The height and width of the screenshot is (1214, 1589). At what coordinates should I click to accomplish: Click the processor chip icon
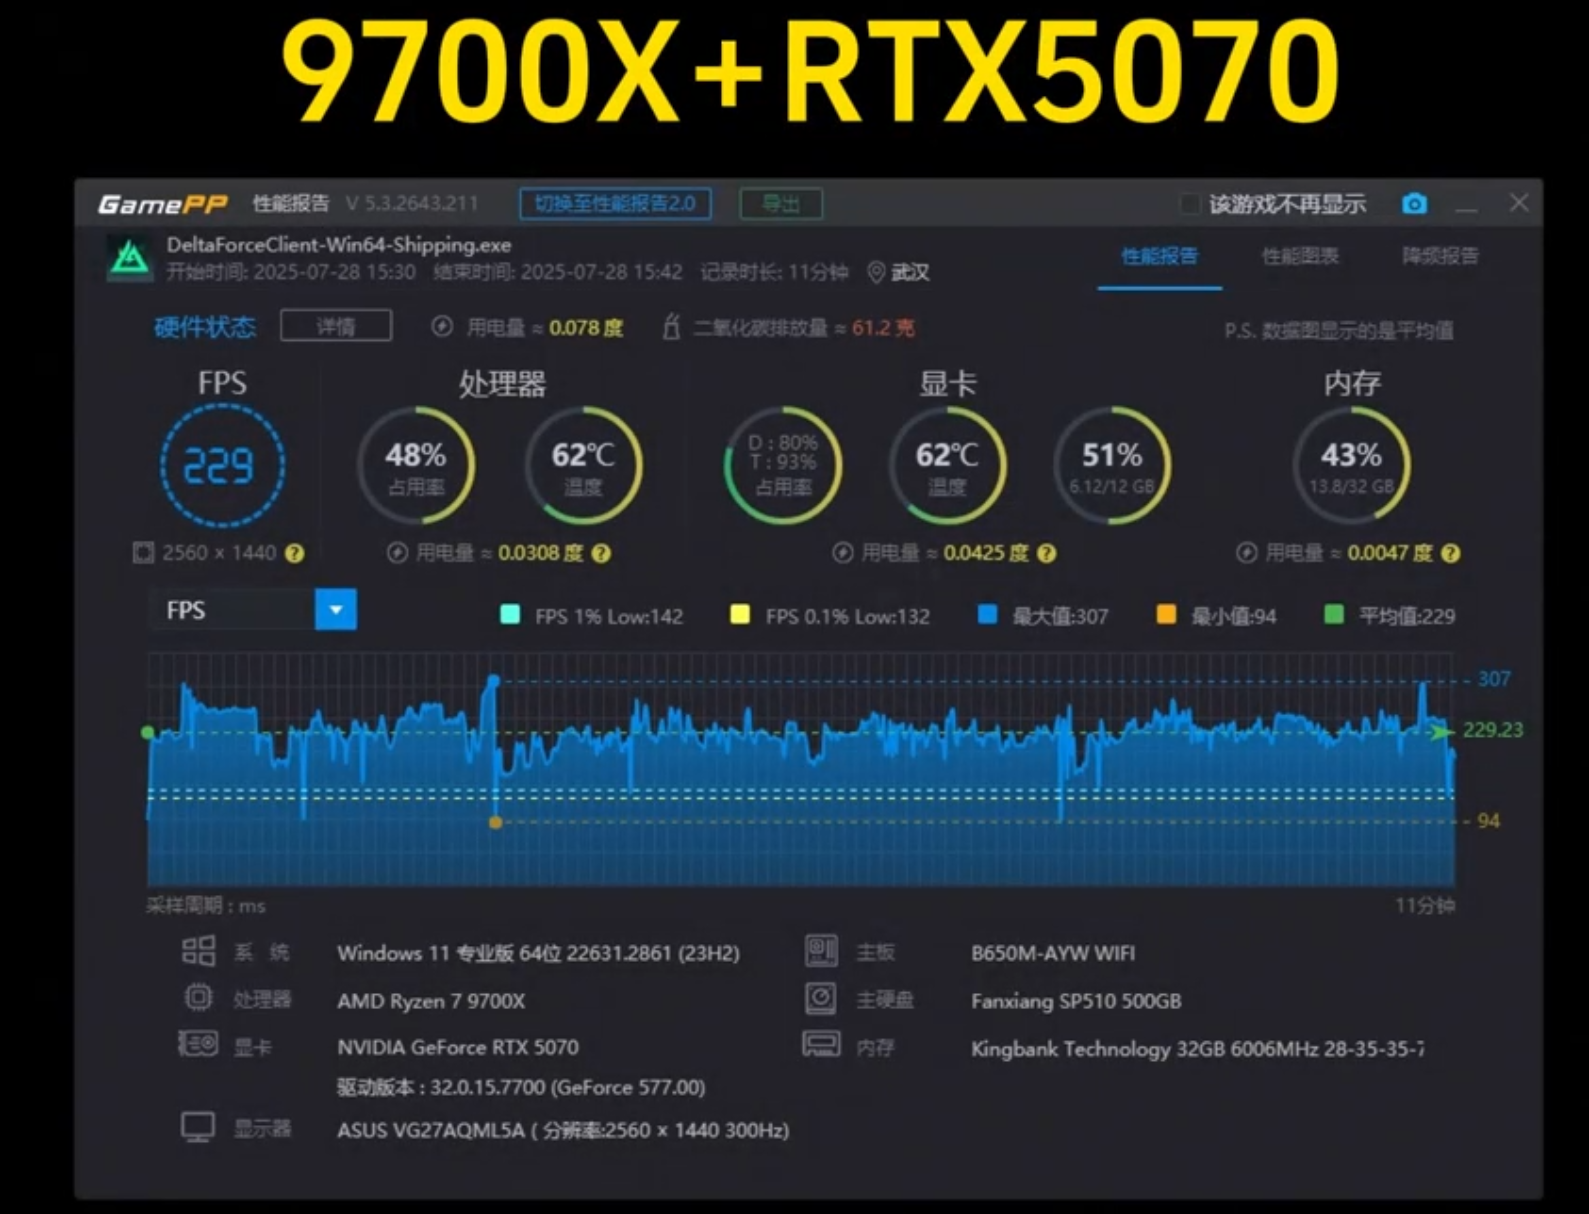pos(198,998)
